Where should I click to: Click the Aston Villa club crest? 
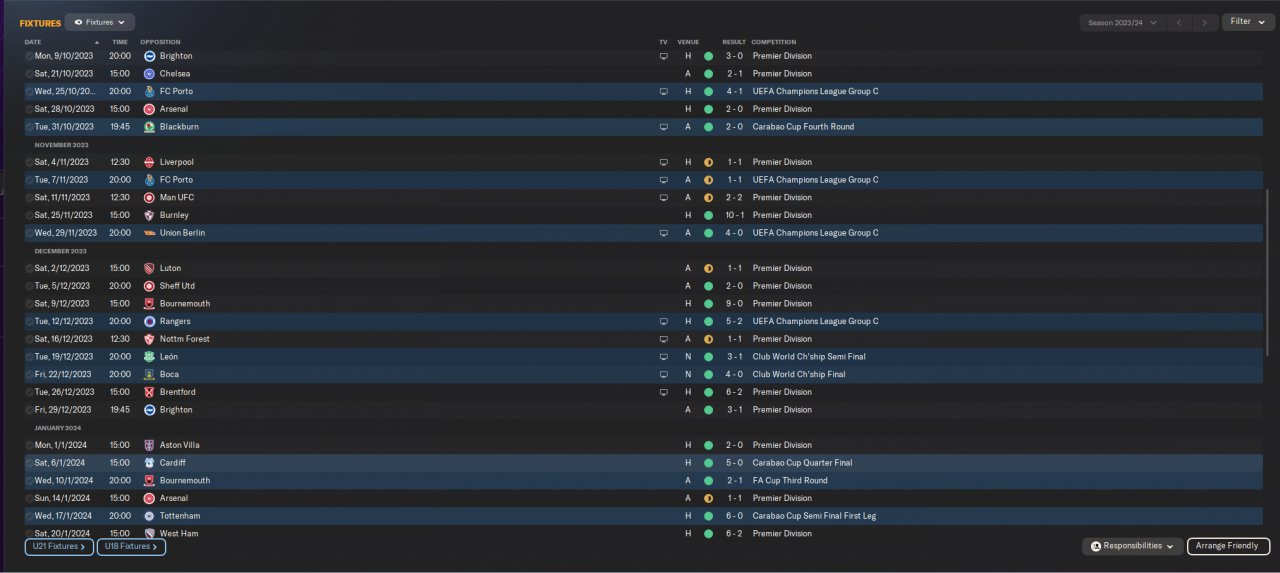coord(149,445)
